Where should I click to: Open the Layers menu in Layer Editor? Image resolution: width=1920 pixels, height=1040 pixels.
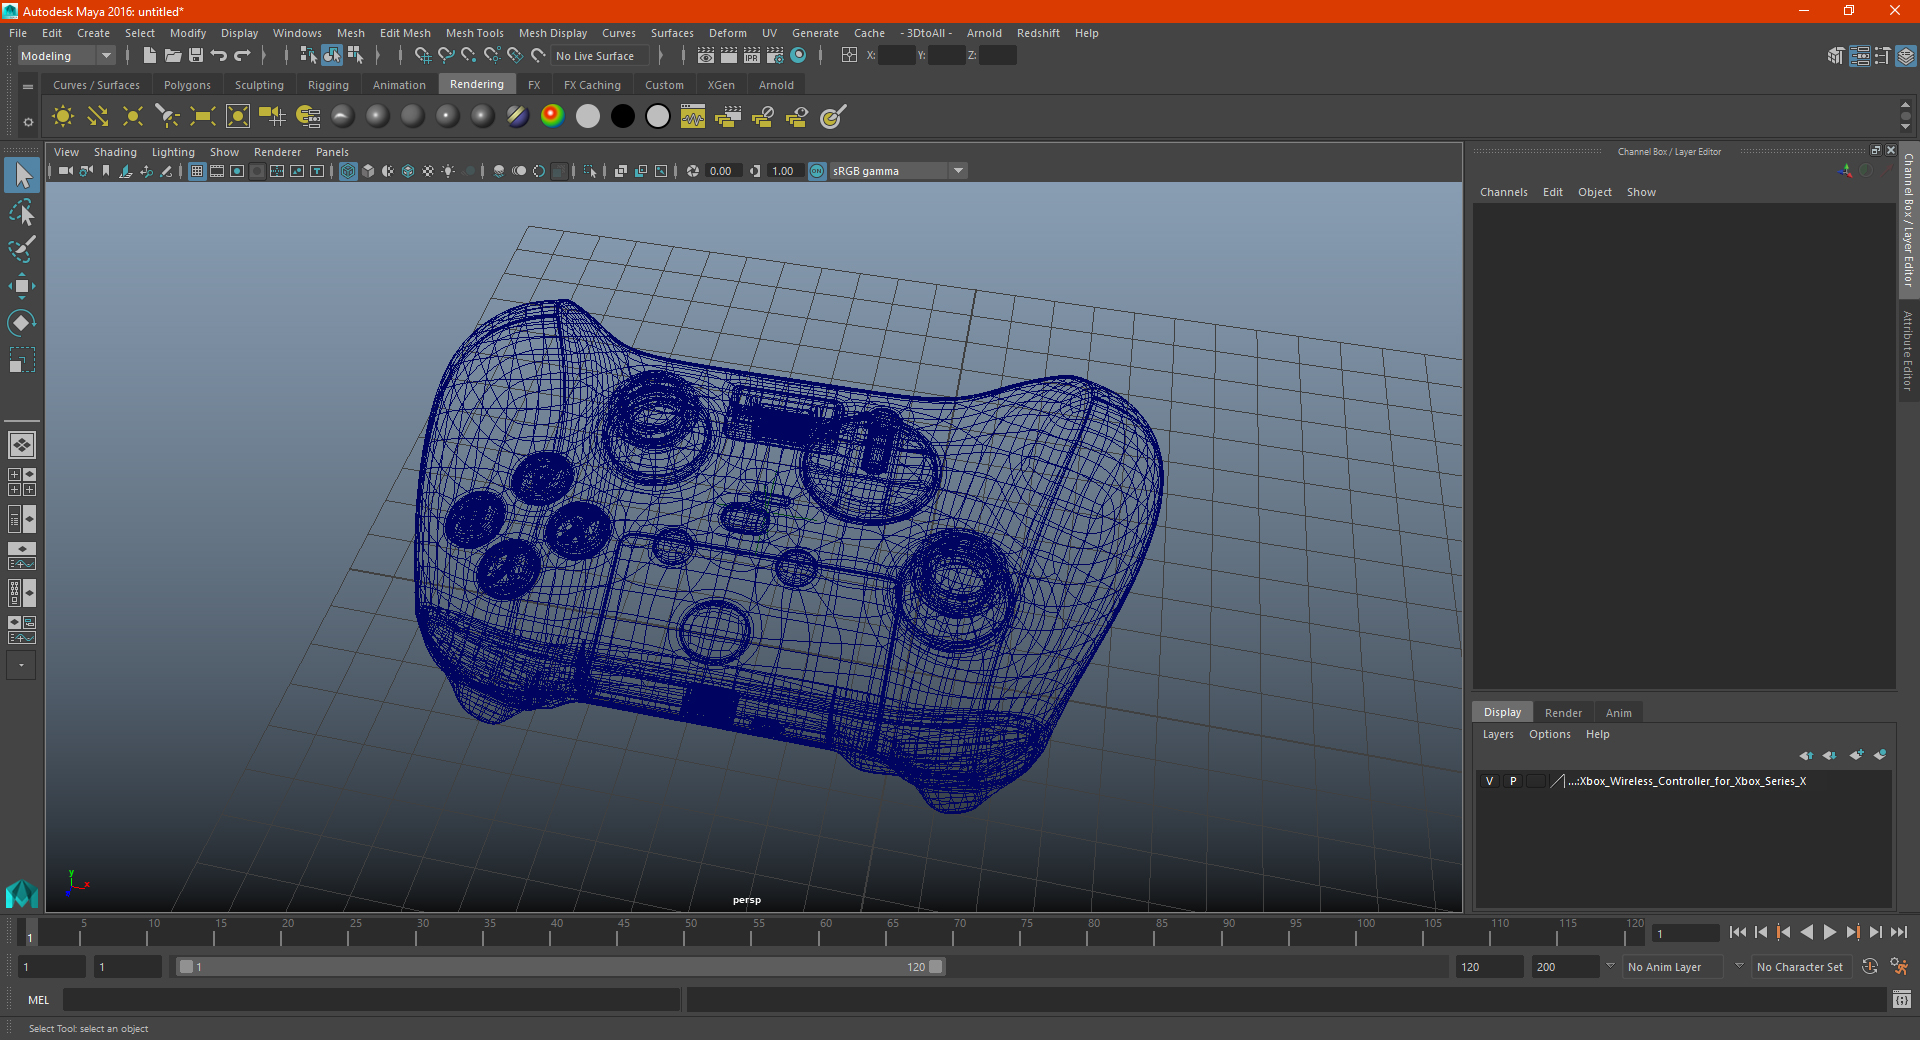coord(1497,734)
